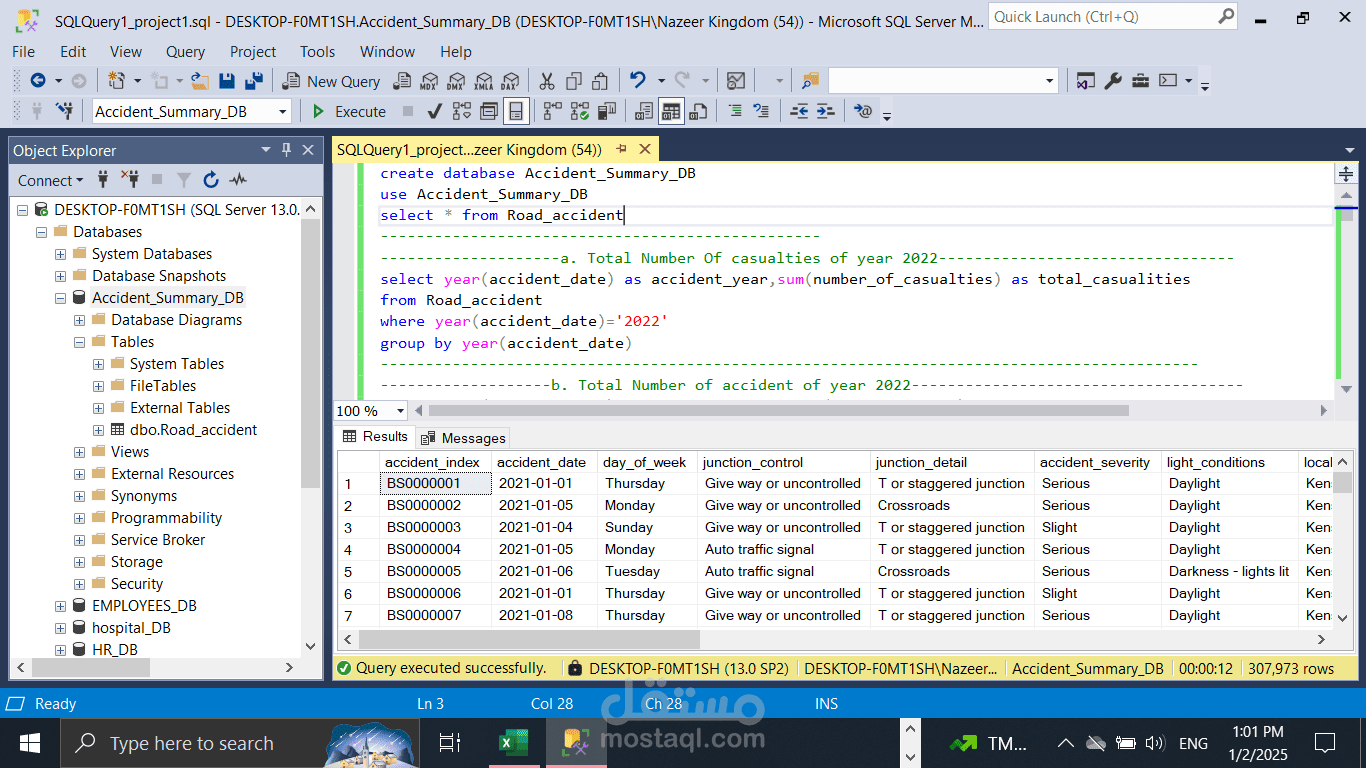
Task: Click the Comment Out Selected Lines icon
Action: (735, 111)
